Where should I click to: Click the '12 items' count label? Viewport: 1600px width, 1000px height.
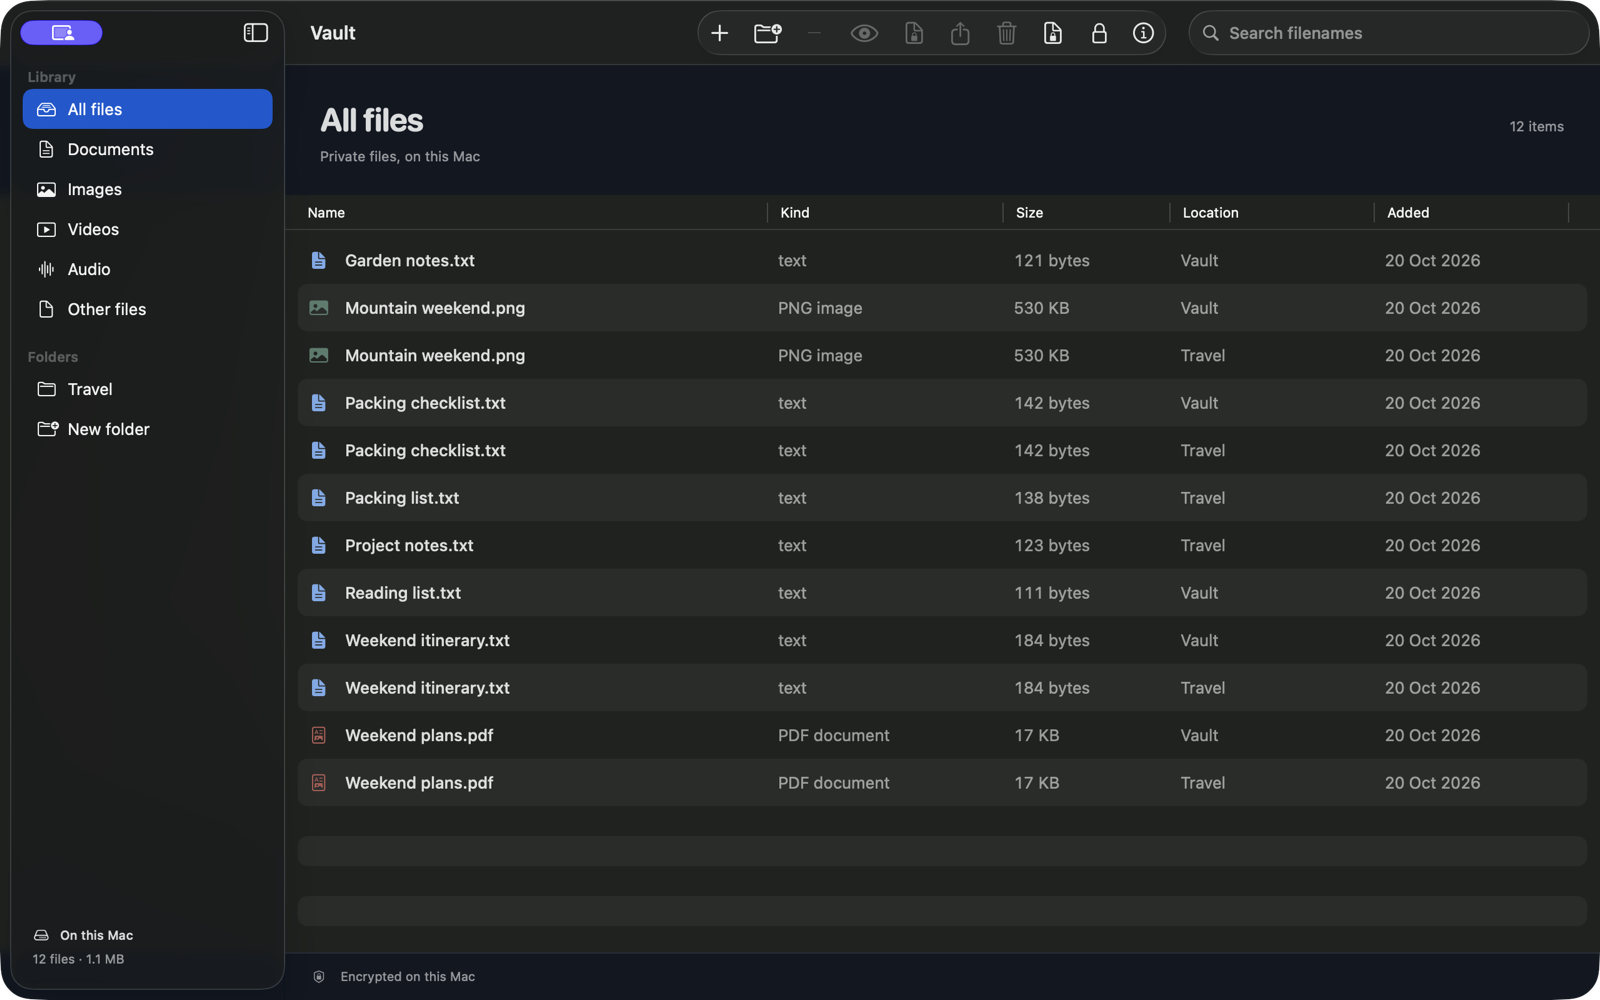coord(1536,126)
